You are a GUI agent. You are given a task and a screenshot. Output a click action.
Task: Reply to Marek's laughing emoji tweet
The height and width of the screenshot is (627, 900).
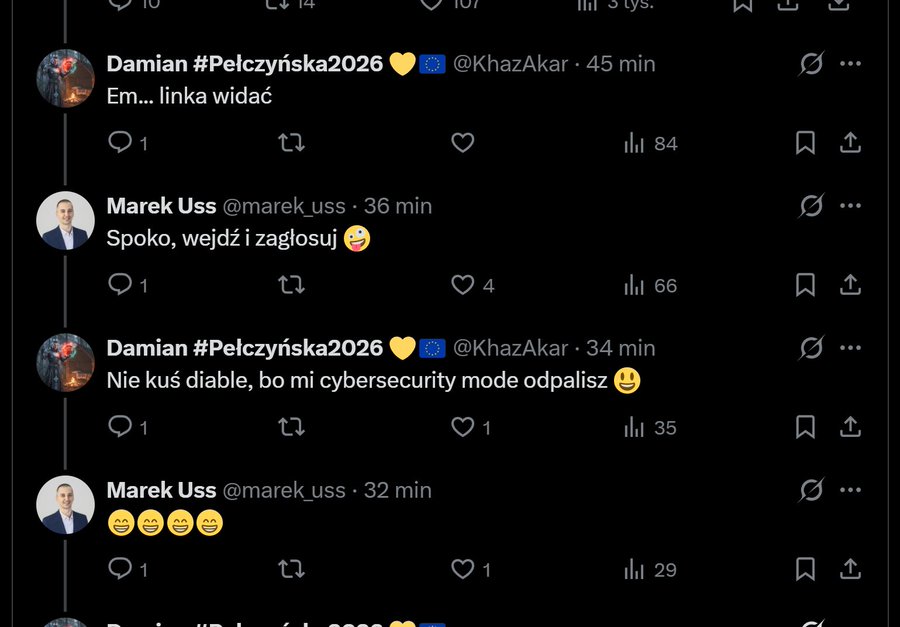120,569
